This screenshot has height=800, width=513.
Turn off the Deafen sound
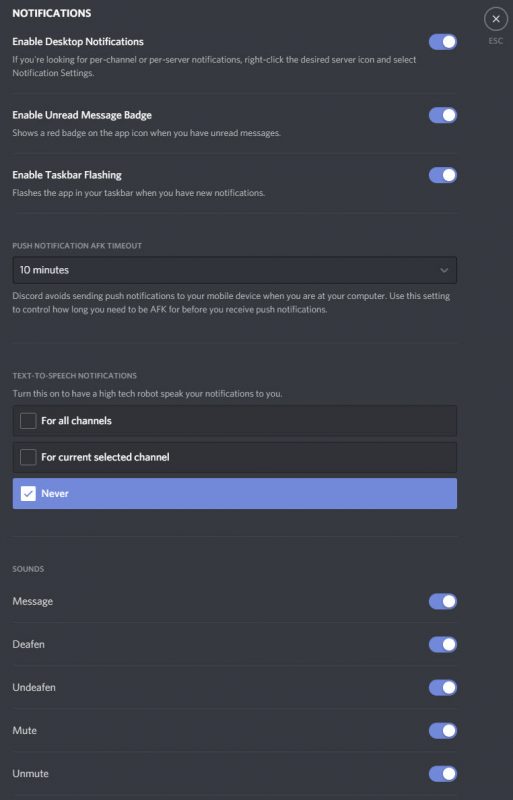[443, 644]
